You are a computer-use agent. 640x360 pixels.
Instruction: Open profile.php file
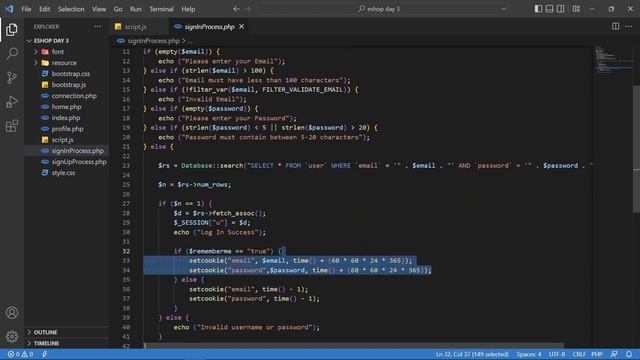pyautogui.click(x=67, y=129)
